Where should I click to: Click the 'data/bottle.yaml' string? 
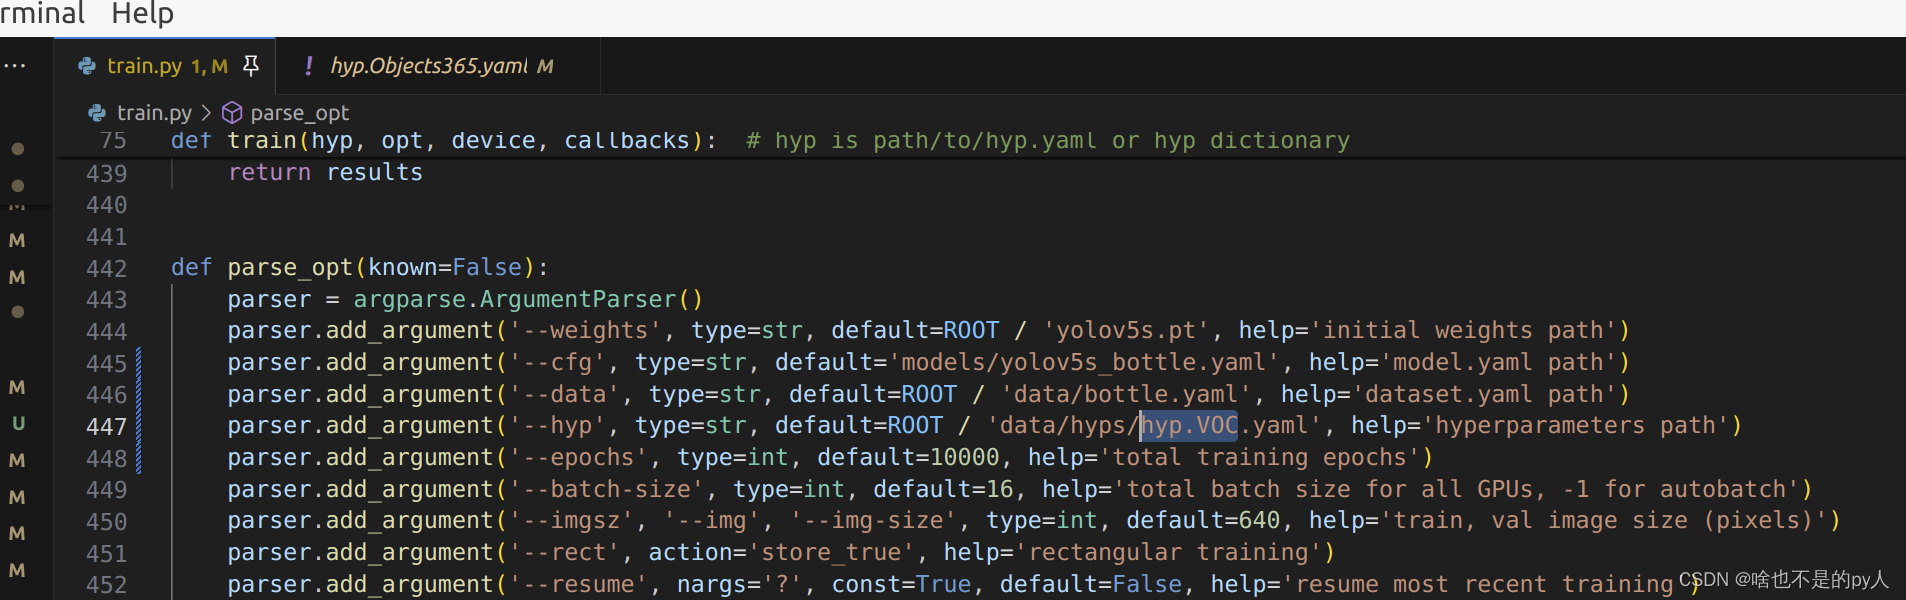[x=1126, y=395]
